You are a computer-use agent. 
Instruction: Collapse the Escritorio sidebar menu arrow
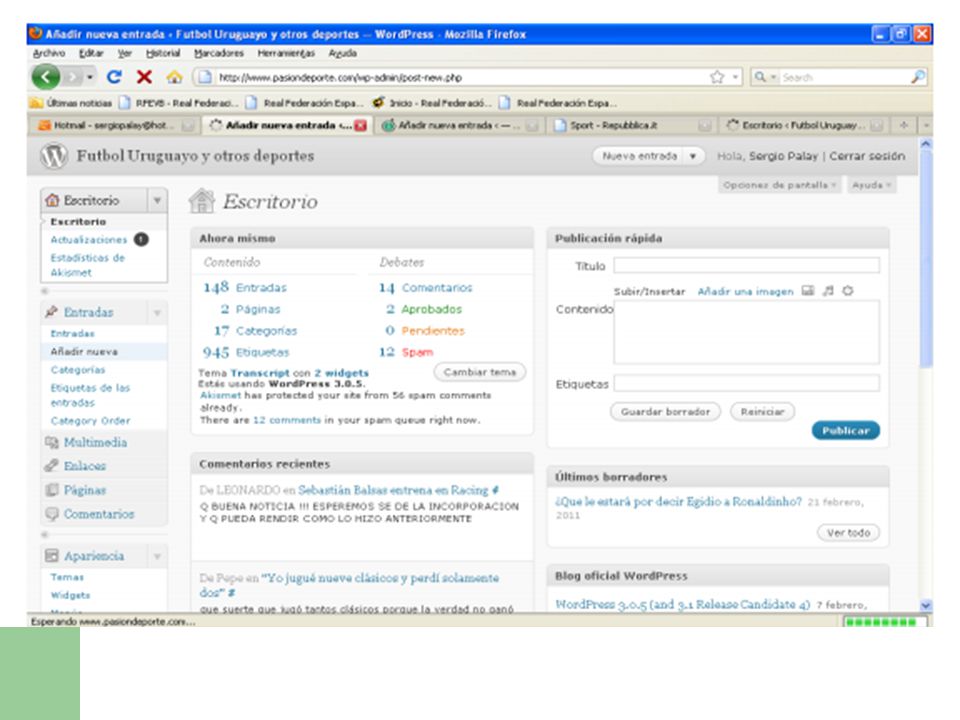157,200
